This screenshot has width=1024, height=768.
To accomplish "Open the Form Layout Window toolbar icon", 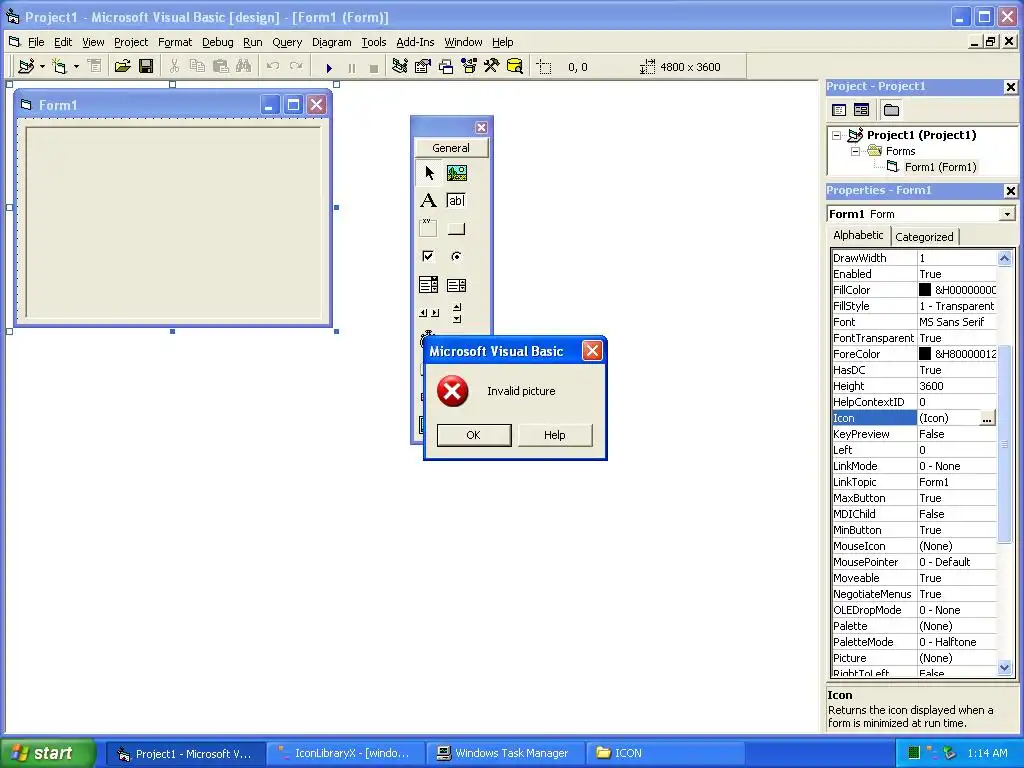I will pyautogui.click(x=446, y=66).
